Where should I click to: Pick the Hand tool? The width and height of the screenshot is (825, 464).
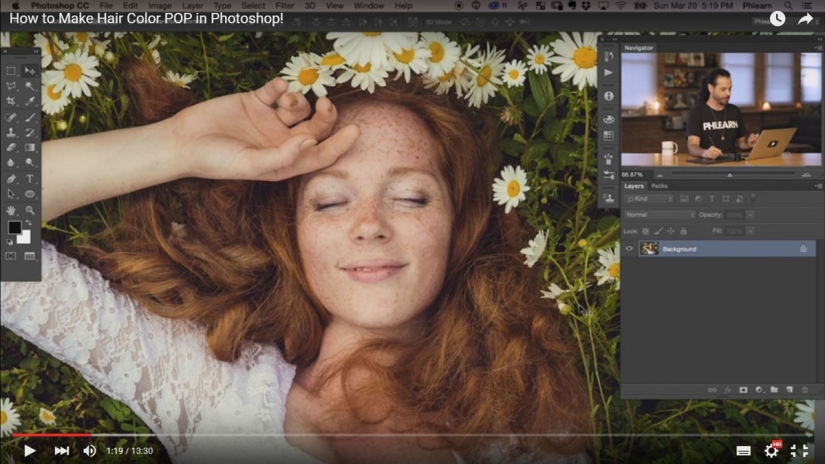click(11, 210)
